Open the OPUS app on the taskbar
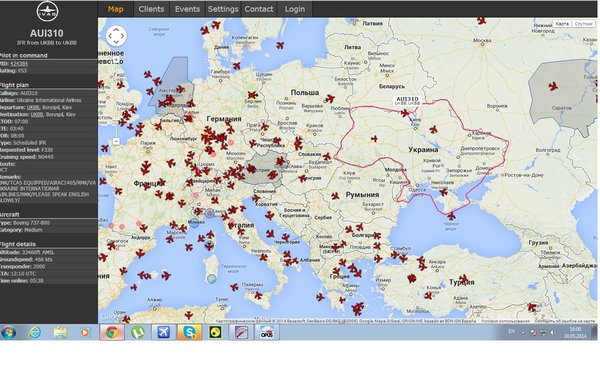Screen dimensions: 600x375 coord(267,332)
